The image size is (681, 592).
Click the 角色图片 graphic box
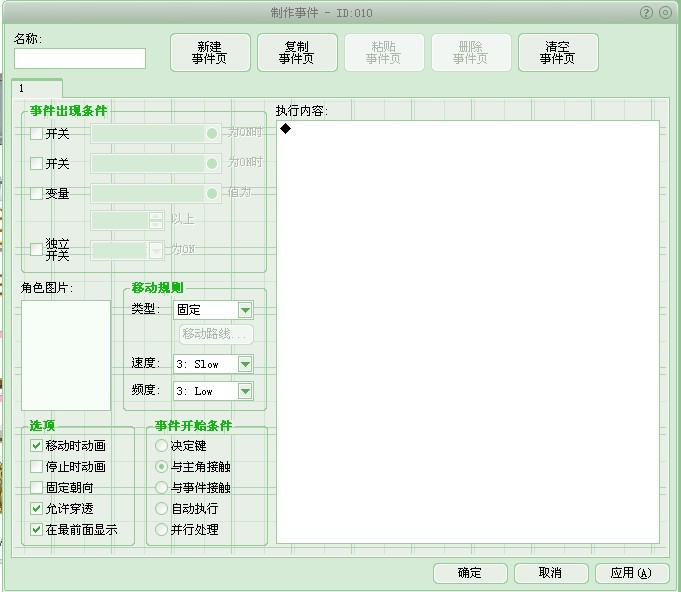pos(66,355)
